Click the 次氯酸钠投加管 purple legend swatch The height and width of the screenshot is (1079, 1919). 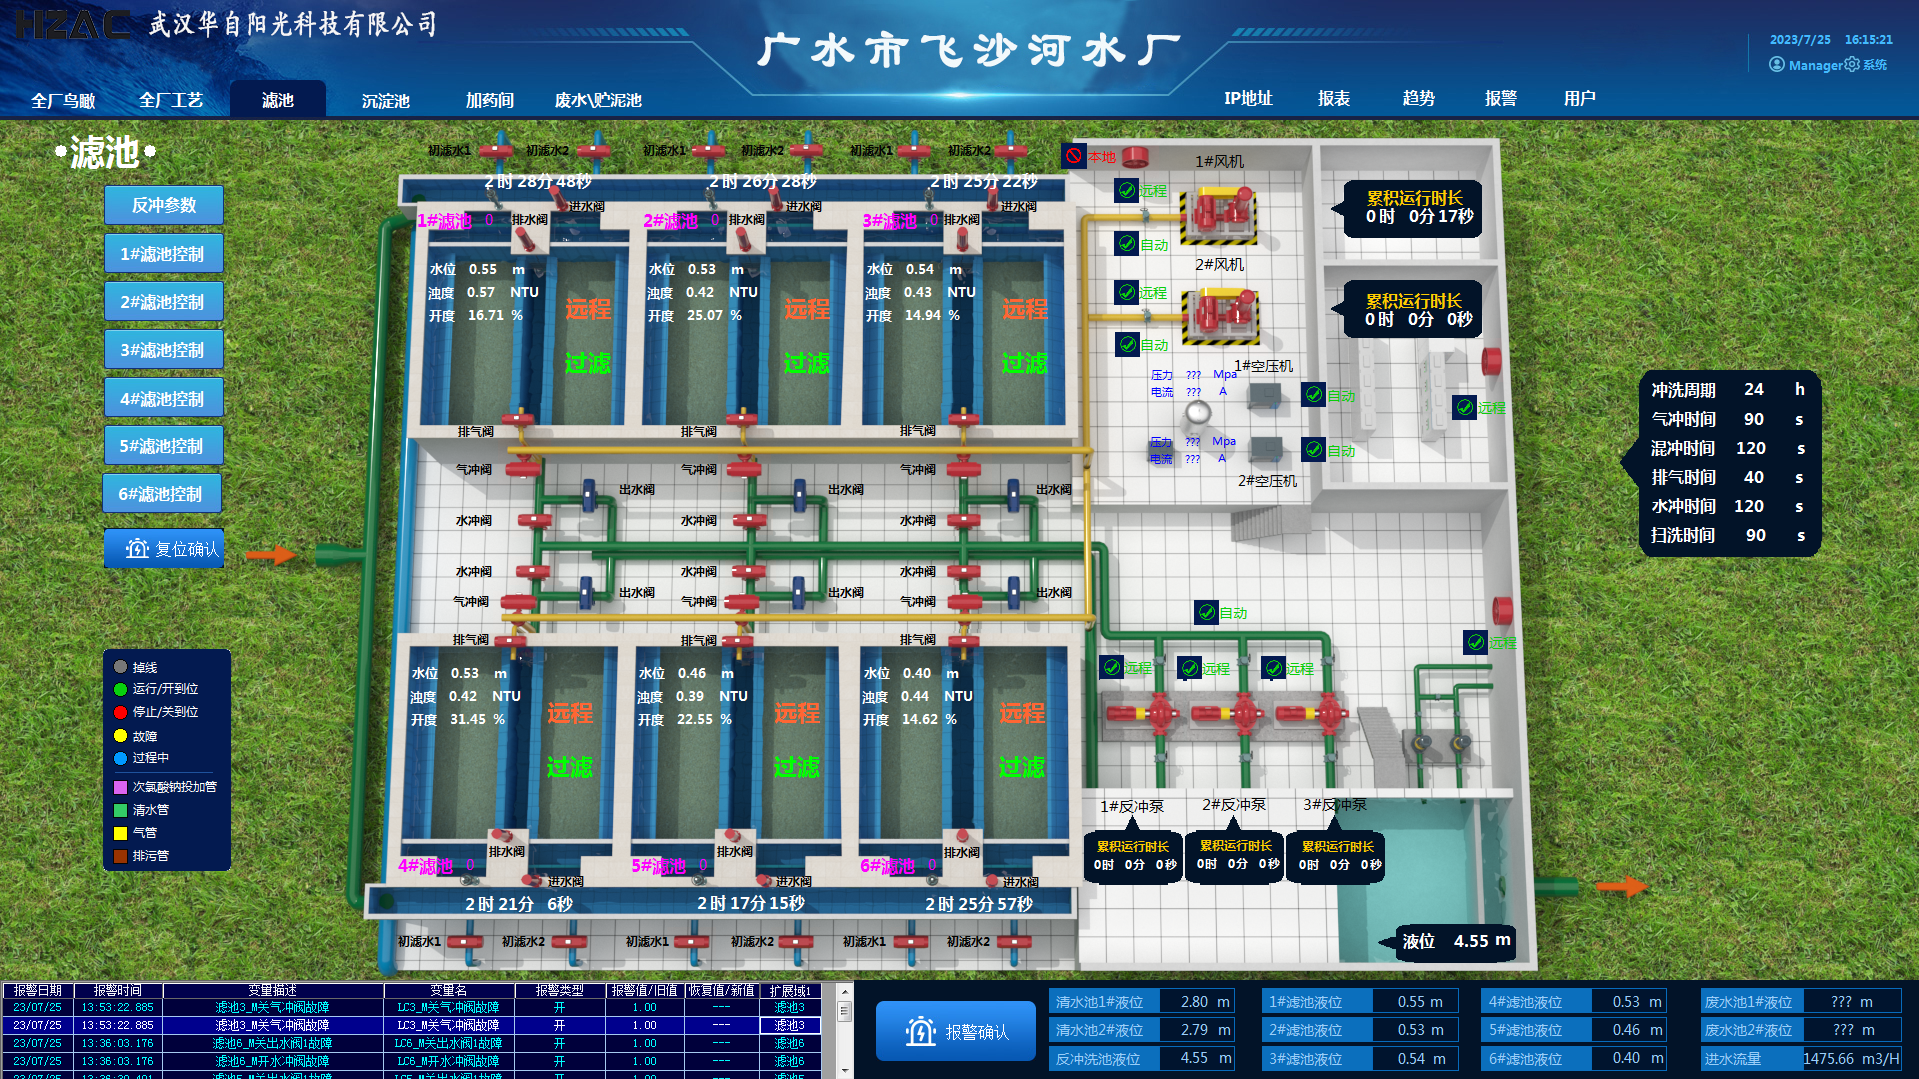click(121, 787)
